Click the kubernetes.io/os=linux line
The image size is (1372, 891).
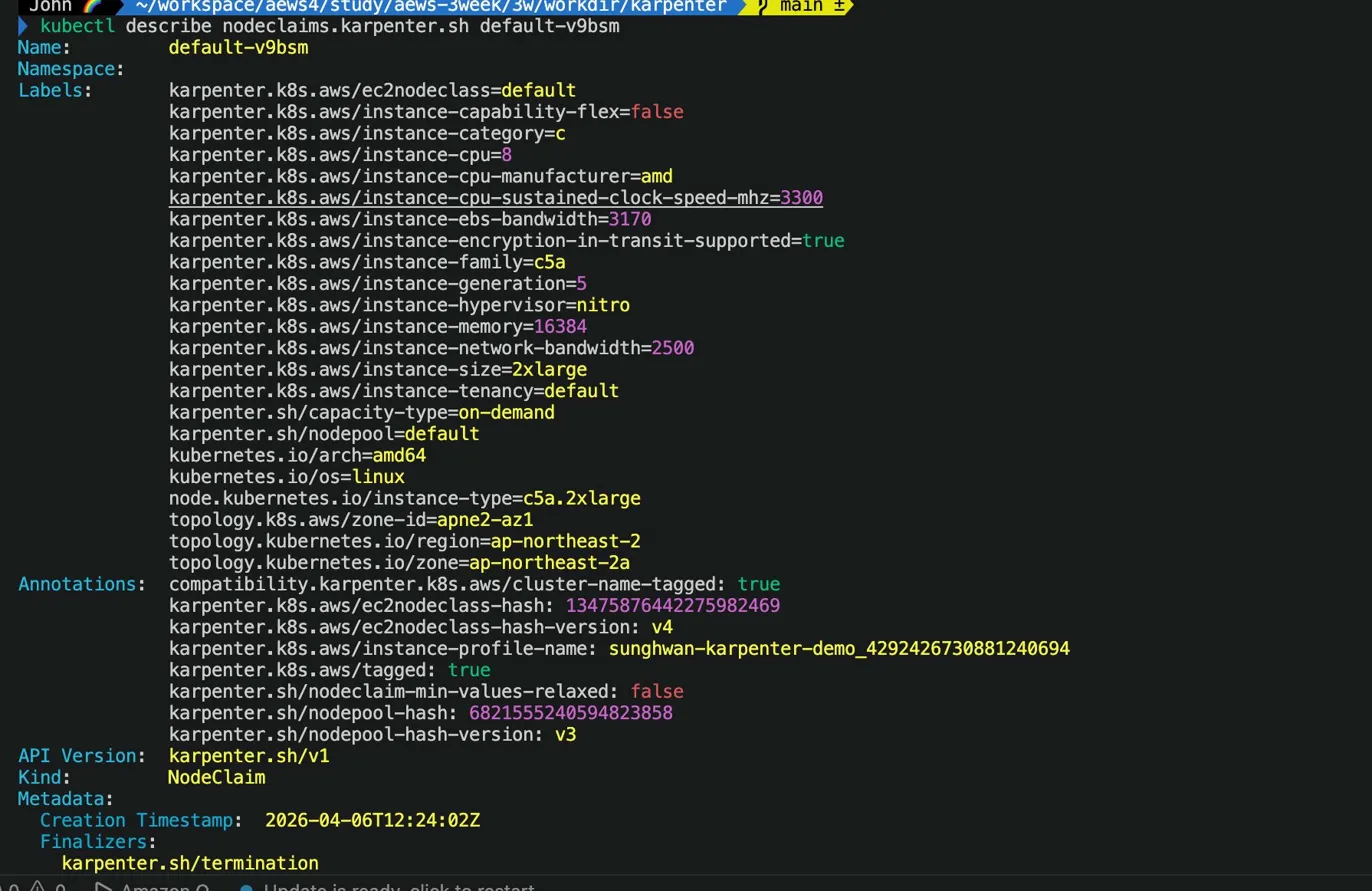click(x=287, y=477)
